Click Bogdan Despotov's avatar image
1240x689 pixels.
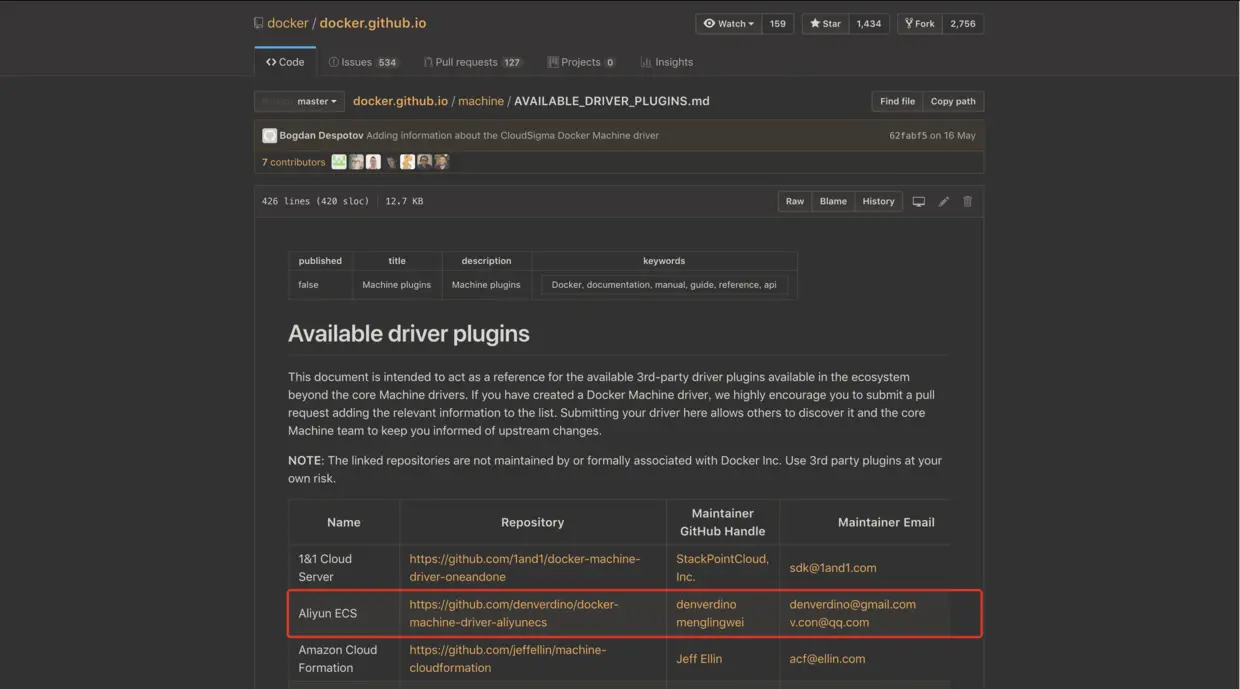[x=270, y=136]
